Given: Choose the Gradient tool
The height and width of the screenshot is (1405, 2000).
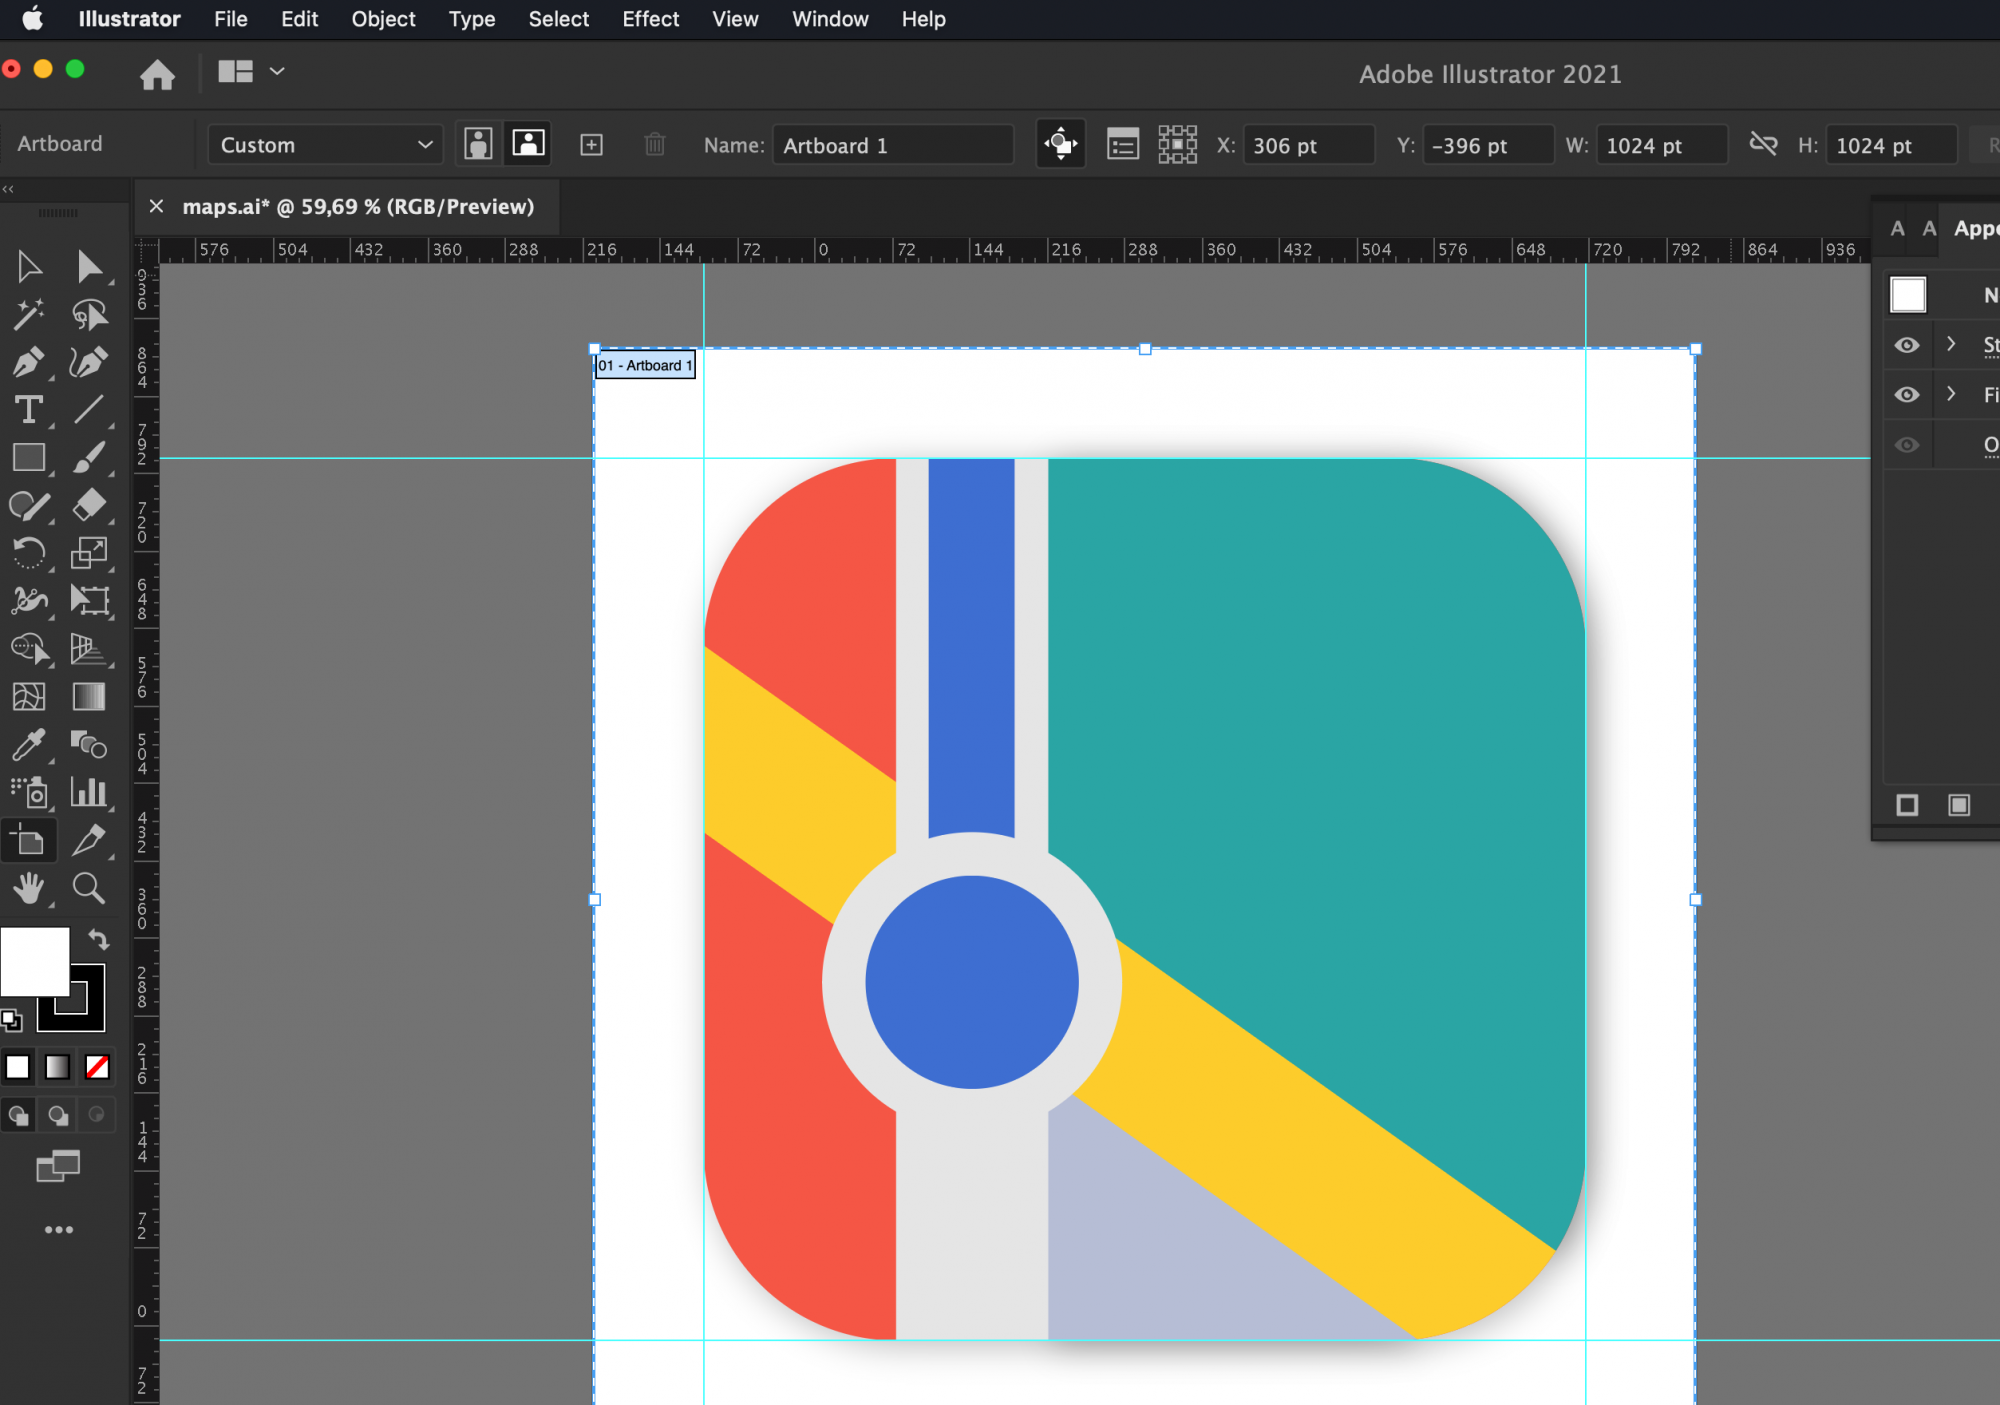Looking at the screenshot, I should click(89, 697).
